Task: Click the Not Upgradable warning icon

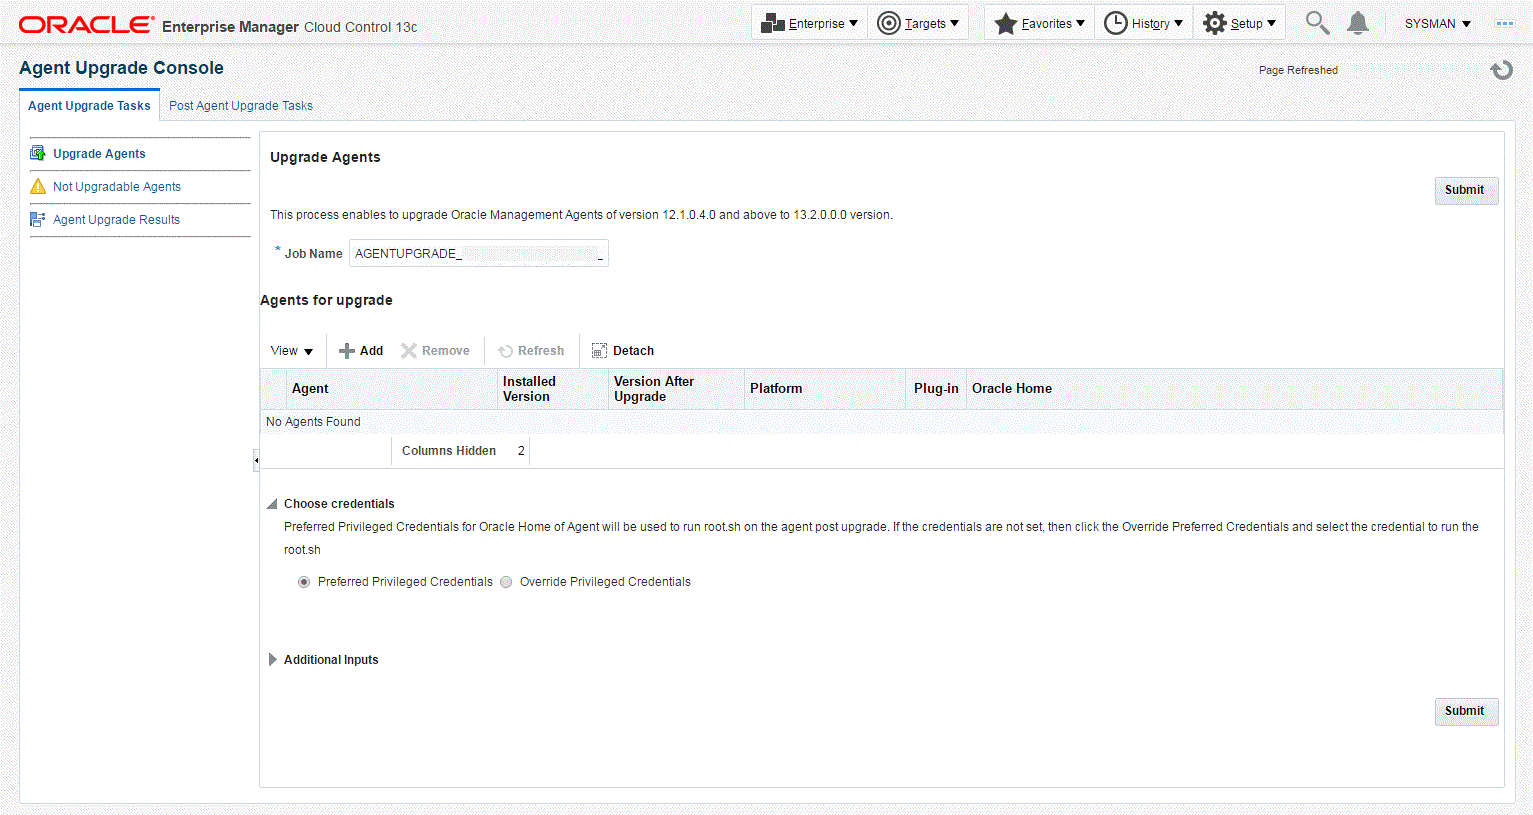Action: pyautogui.click(x=38, y=187)
